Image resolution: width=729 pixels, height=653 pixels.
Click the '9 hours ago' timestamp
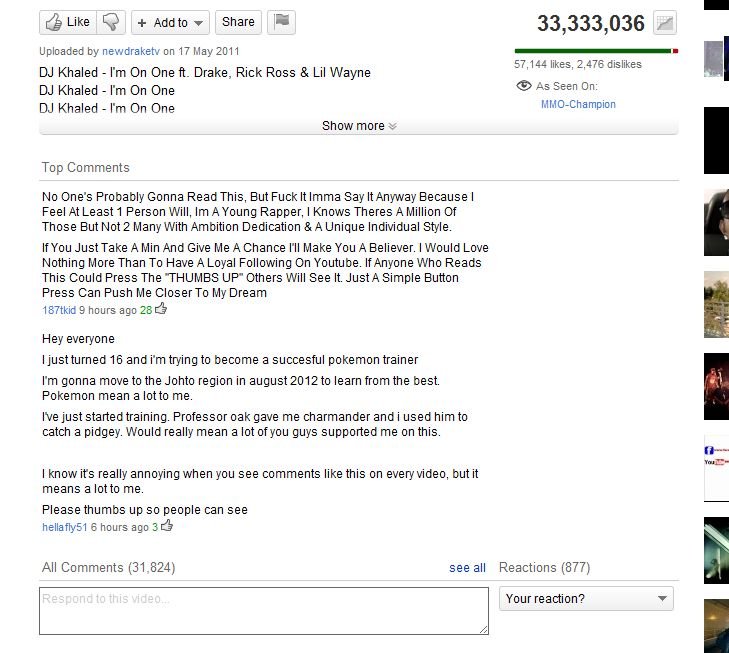108,310
